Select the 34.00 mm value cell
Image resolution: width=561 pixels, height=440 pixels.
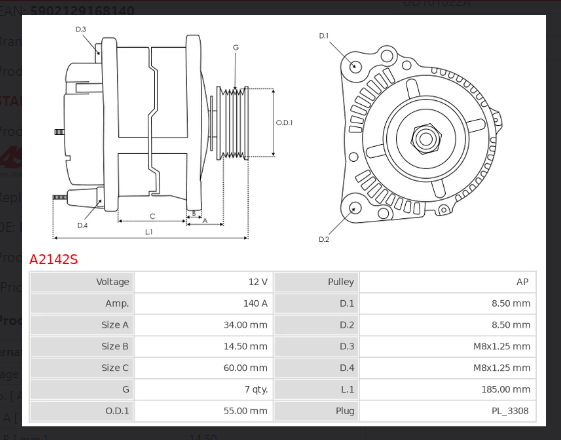coord(204,325)
